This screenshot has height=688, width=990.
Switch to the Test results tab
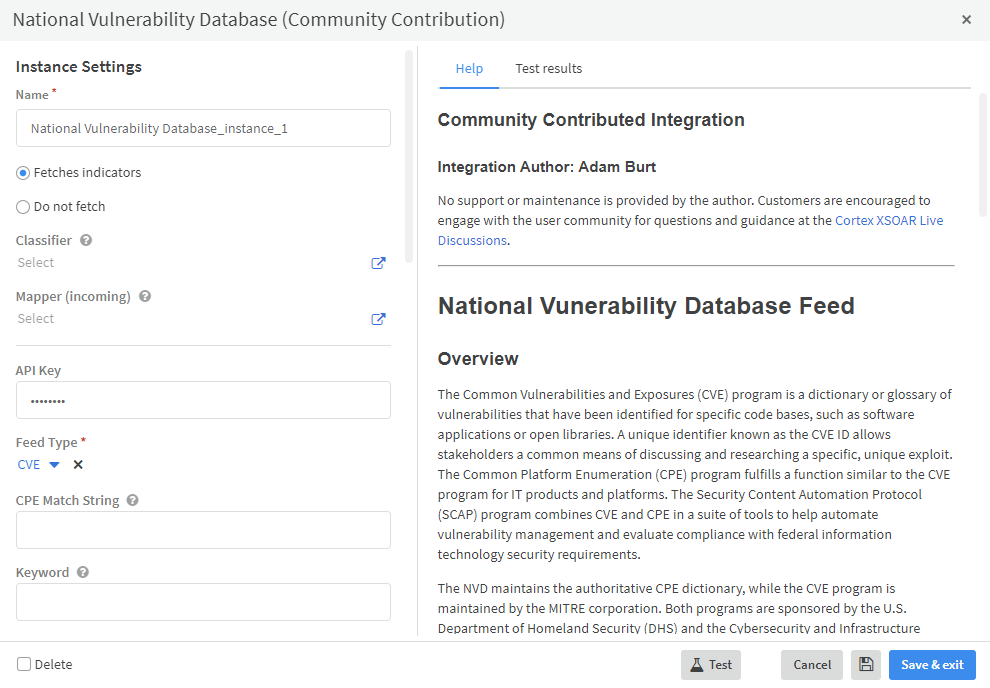point(548,69)
